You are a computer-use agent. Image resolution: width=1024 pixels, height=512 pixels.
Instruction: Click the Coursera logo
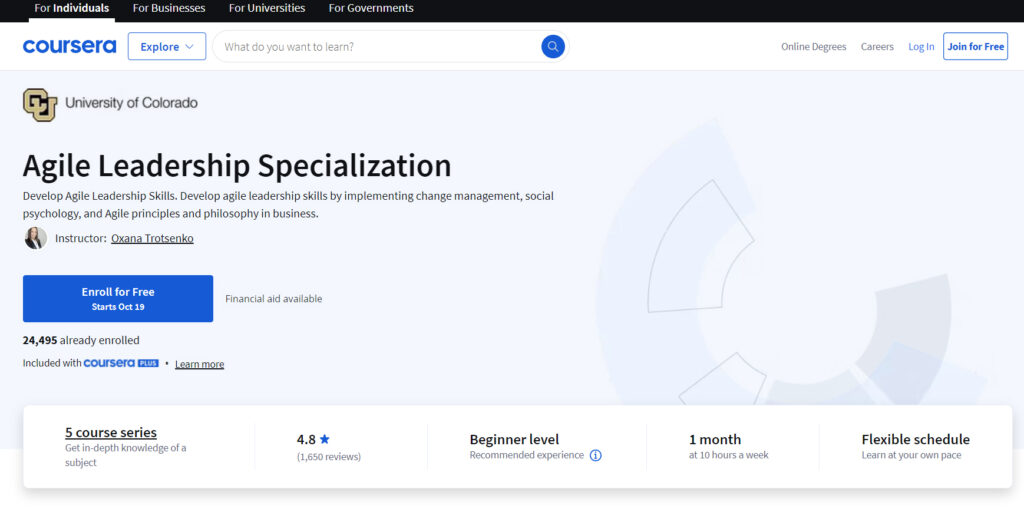pos(69,47)
